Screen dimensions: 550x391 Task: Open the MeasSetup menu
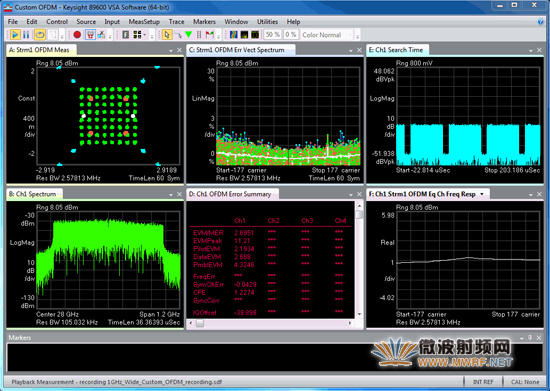click(x=144, y=22)
